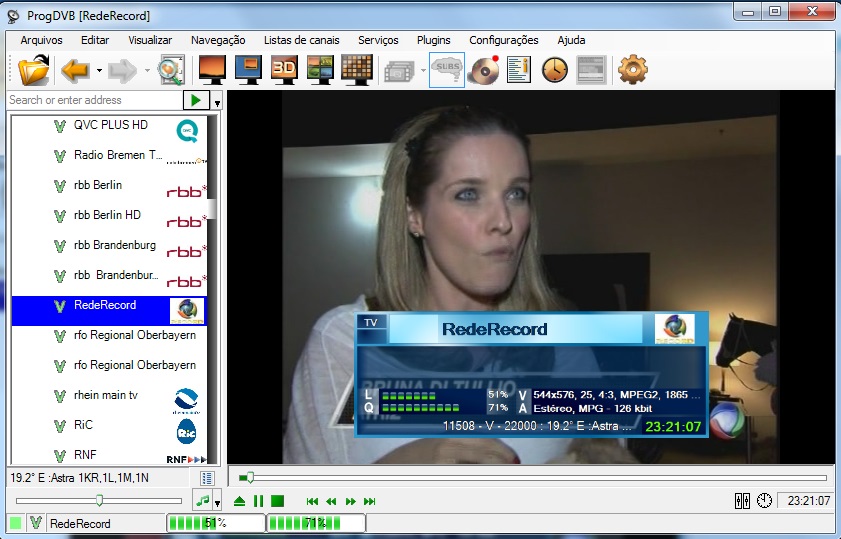This screenshot has width=841, height=539.
Task: Click the timer clock icon by time
Action: click(764, 501)
